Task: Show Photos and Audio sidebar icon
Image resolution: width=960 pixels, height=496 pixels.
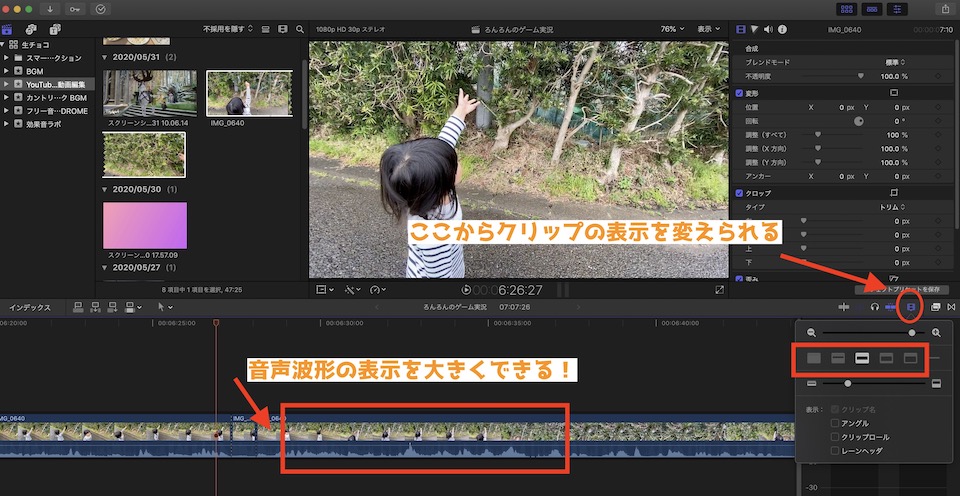Action: (x=31, y=29)
